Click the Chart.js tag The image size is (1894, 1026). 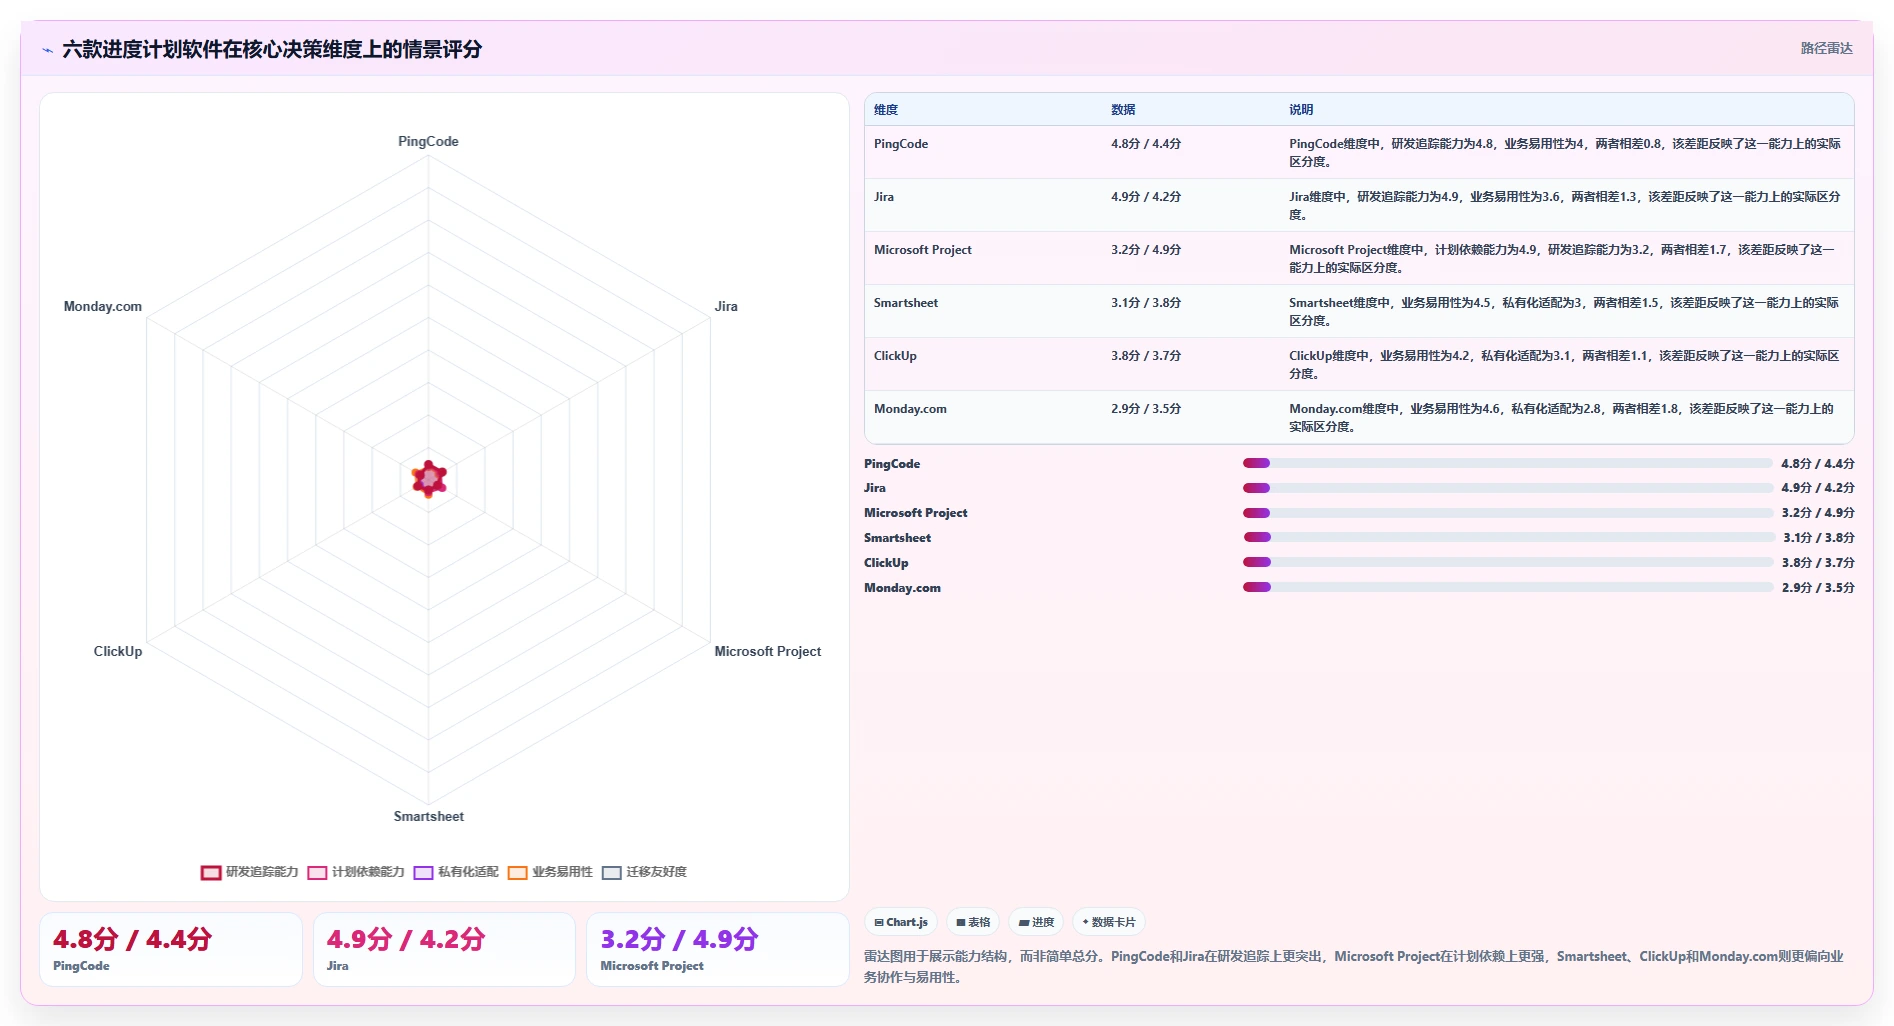(901, 922)
